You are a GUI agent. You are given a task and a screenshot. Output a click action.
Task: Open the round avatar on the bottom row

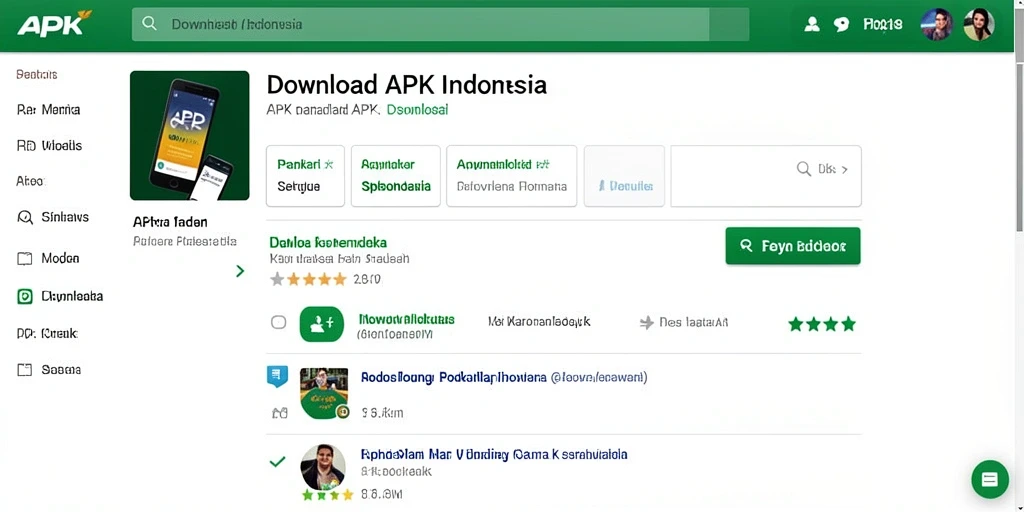323,466
